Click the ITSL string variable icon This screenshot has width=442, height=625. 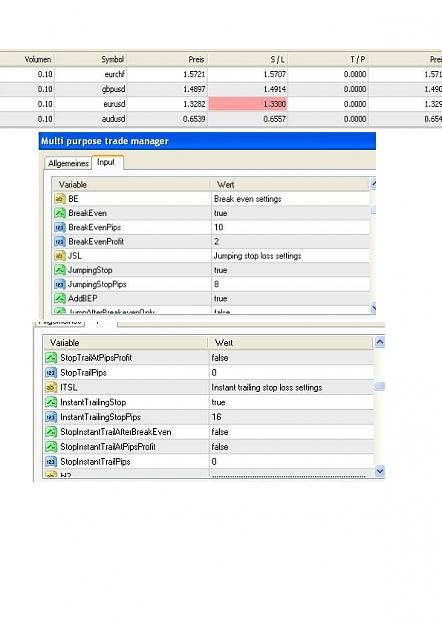(x=51, y=387)
